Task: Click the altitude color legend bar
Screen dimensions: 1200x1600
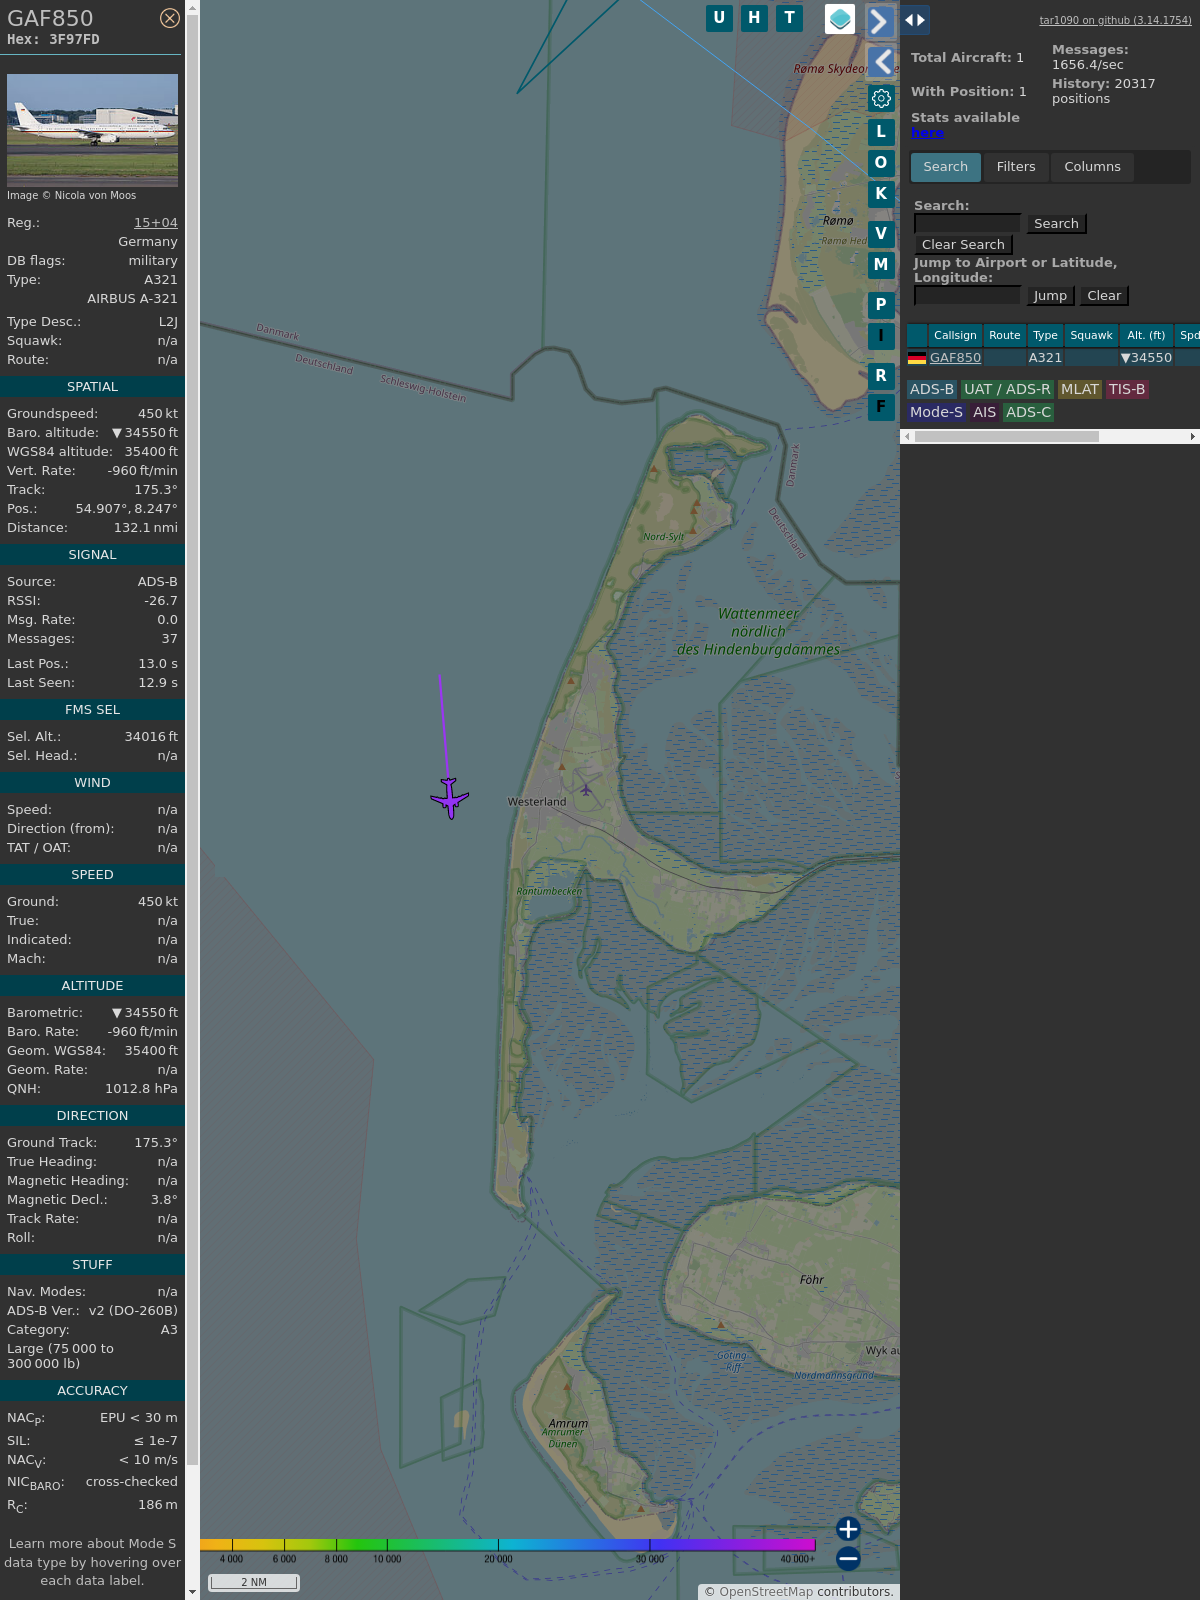Action: click(x=508, y=1545)
